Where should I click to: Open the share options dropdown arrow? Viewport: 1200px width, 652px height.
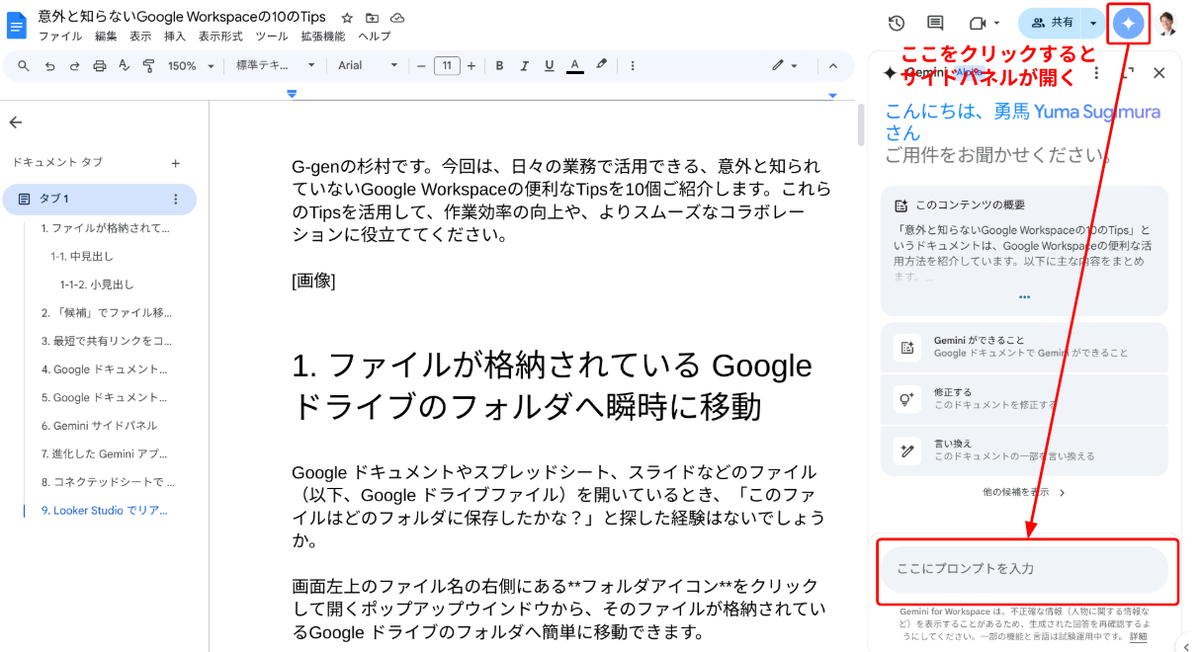[1093, 23]
